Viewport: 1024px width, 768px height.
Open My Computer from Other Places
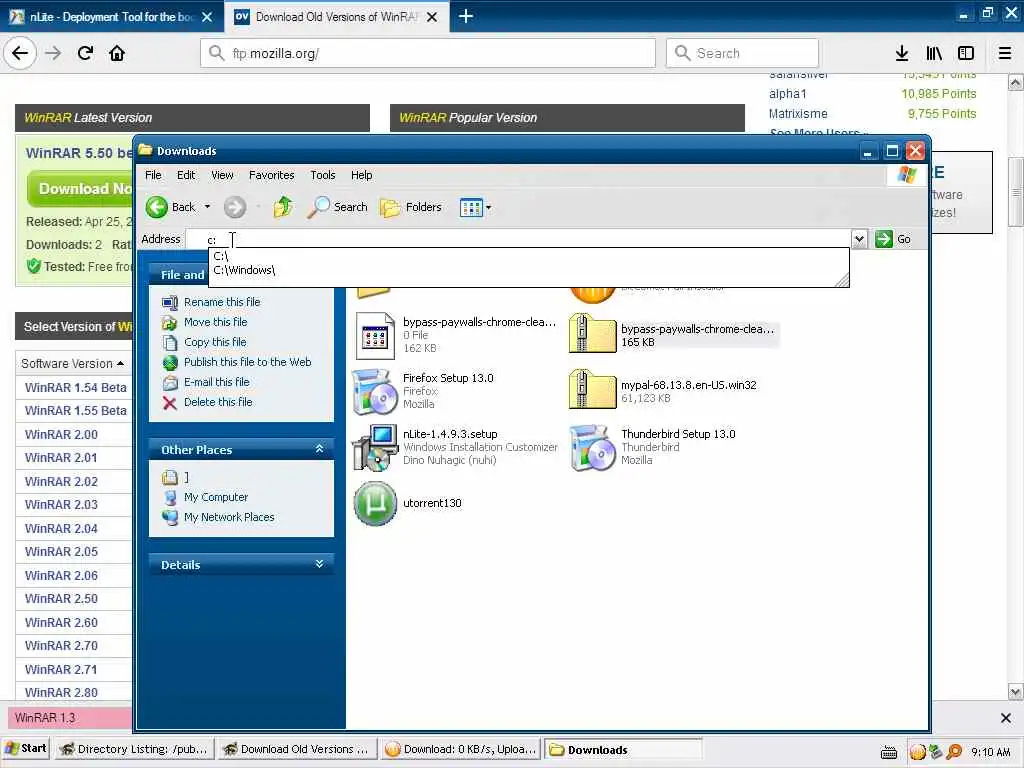coord(216,497)
